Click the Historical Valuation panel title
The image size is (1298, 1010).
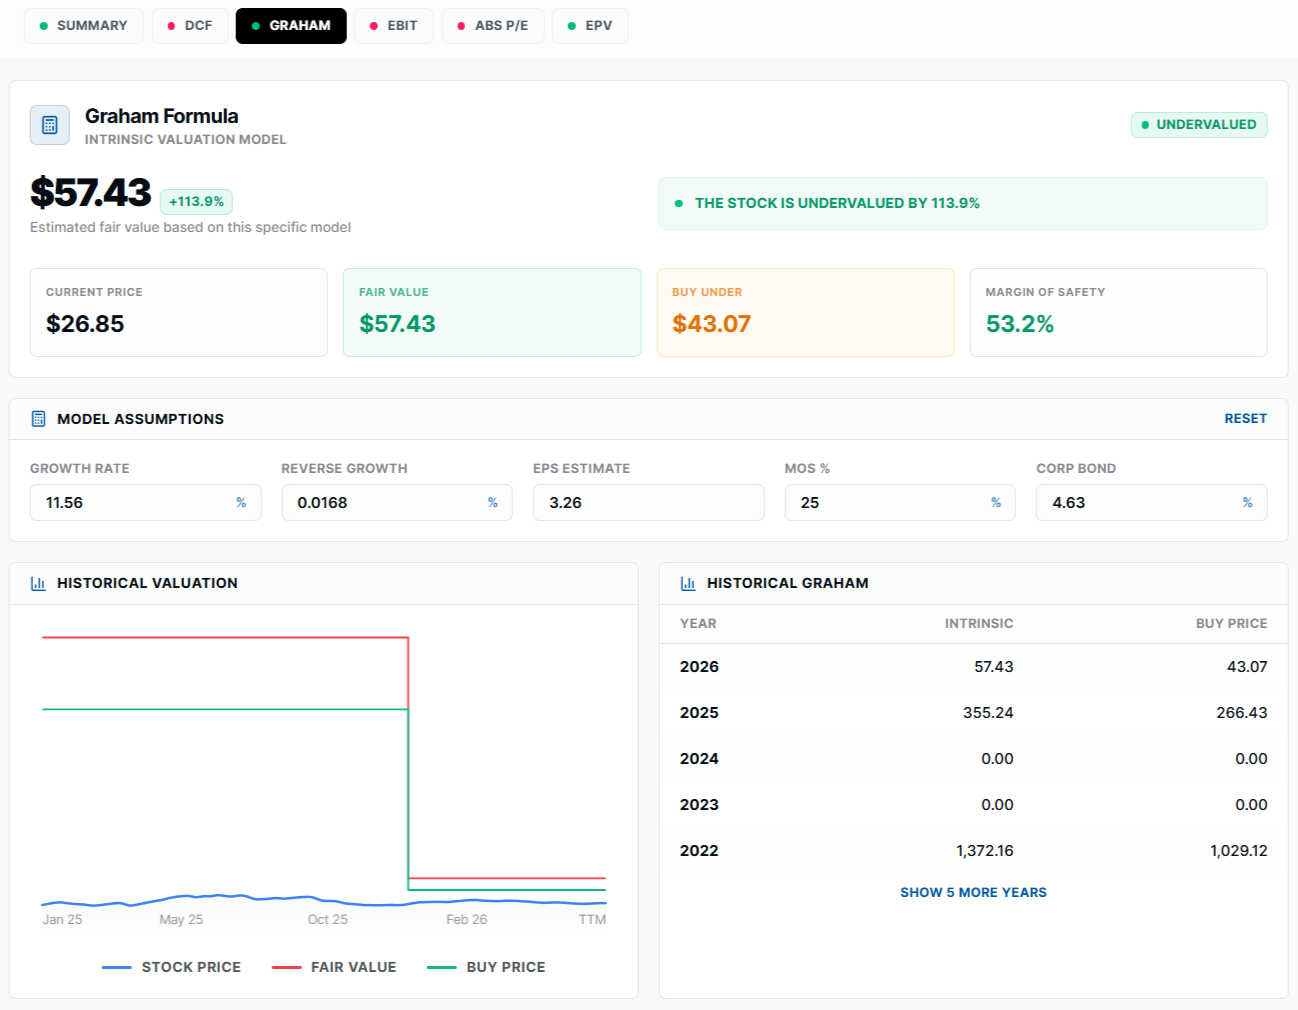tap(147, 583)
